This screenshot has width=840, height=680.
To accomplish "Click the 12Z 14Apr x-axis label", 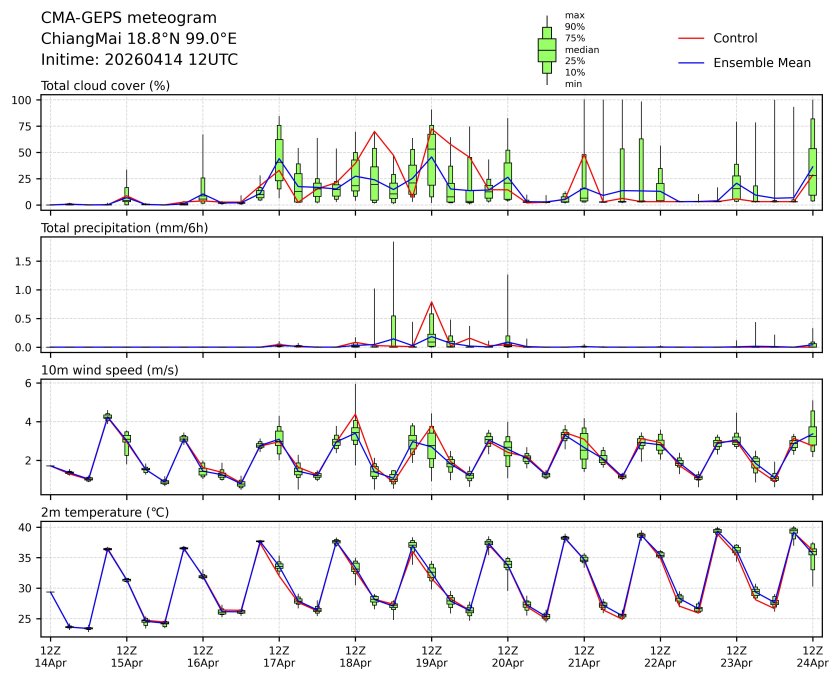I will pyautogui.click(x=50, y=655).
